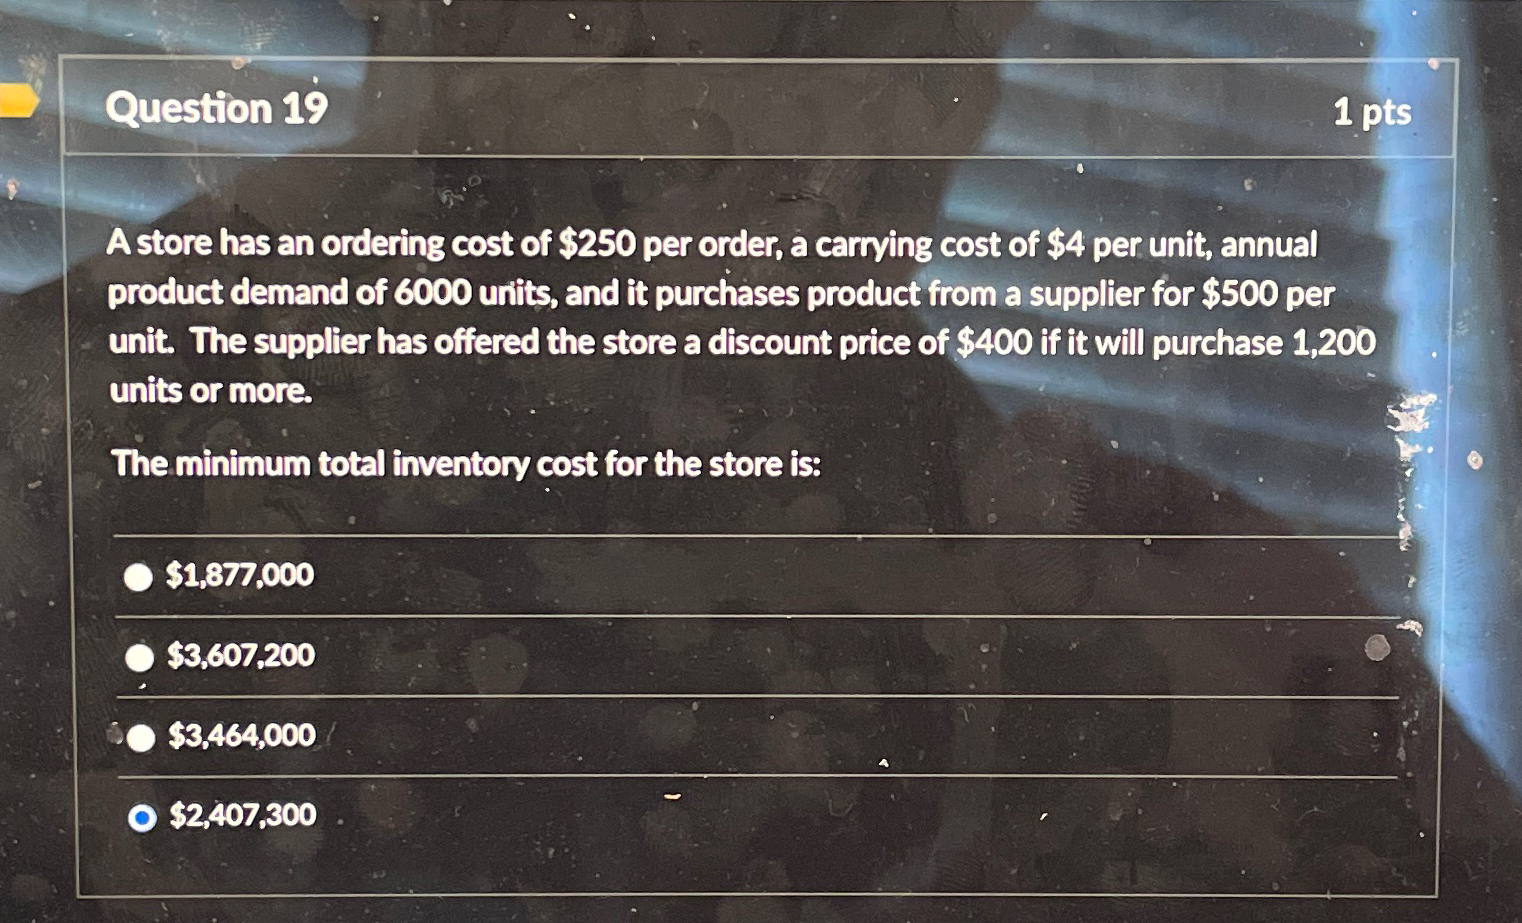Click the Question 19 heading
This screenshot has width=1522, height=923.
pyautogui.click(x=218, y=108)
